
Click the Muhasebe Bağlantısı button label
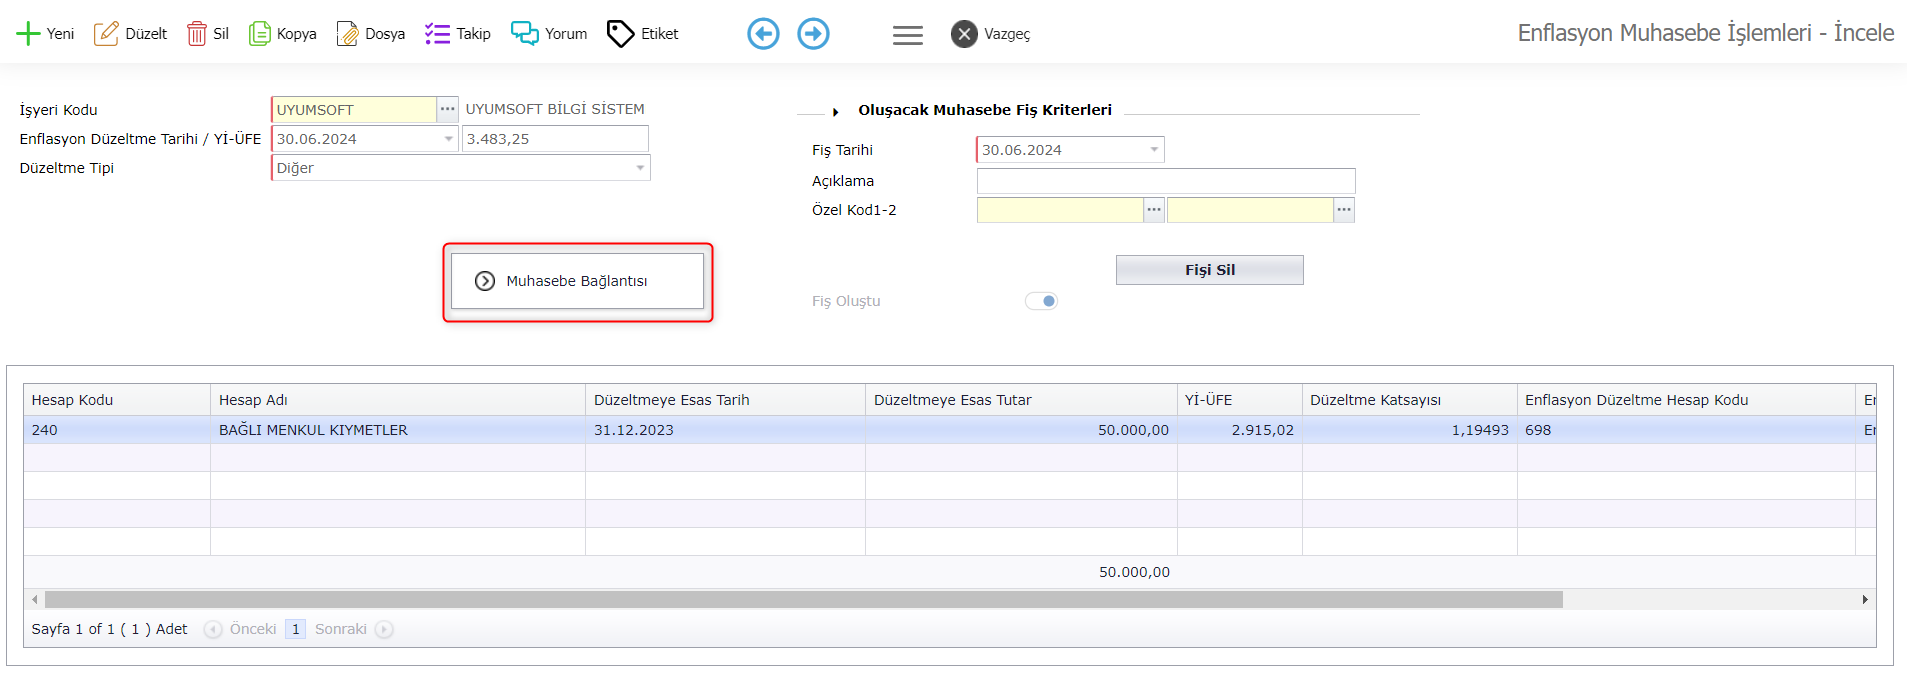coord(577,281)
